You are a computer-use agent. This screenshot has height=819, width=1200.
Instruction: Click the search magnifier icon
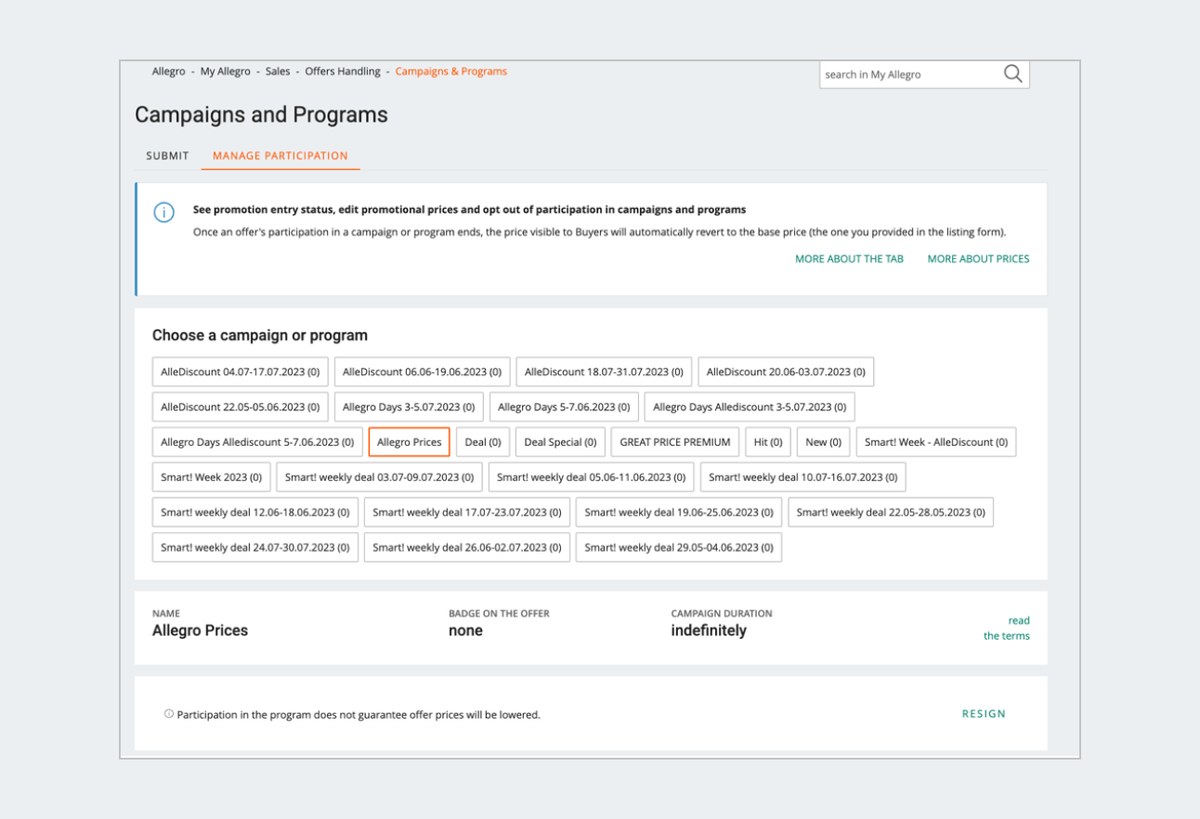1013,74
